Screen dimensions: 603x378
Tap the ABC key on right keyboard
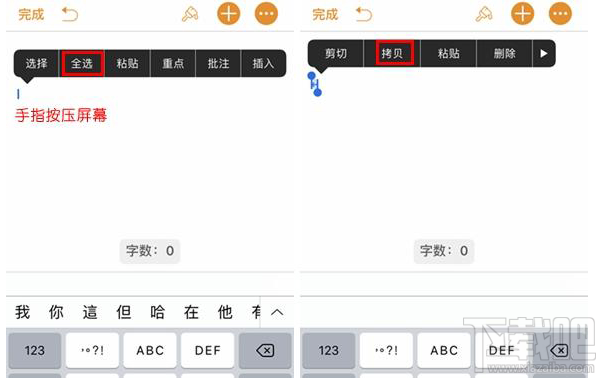tap(444, 350)
